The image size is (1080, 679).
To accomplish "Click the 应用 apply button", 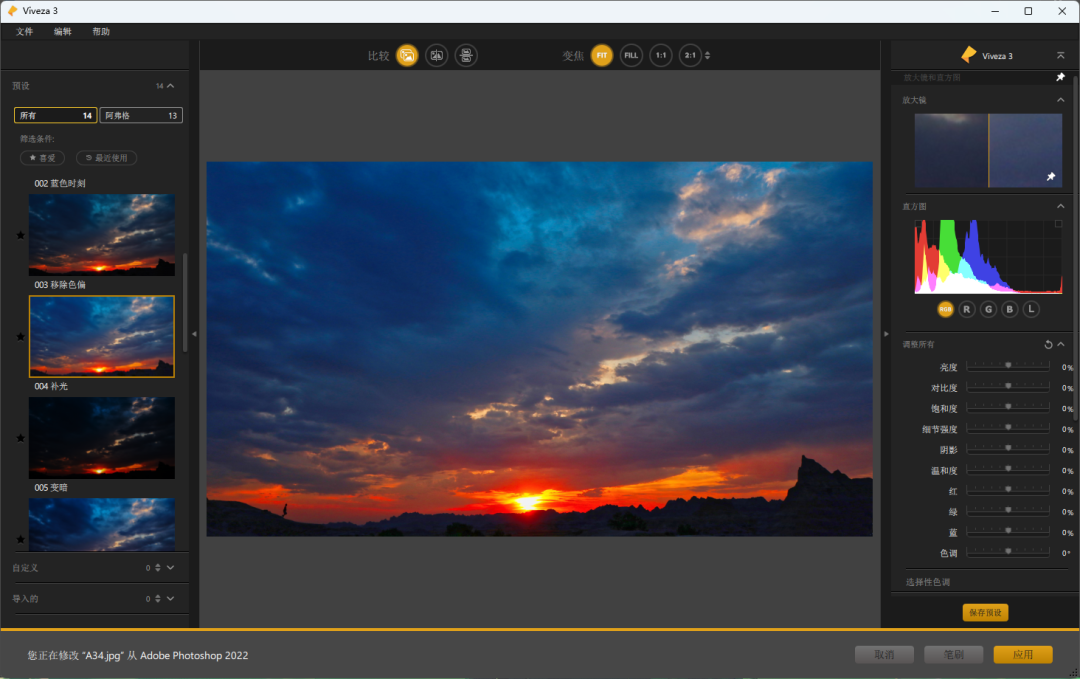I will (x=1022, y=655).
